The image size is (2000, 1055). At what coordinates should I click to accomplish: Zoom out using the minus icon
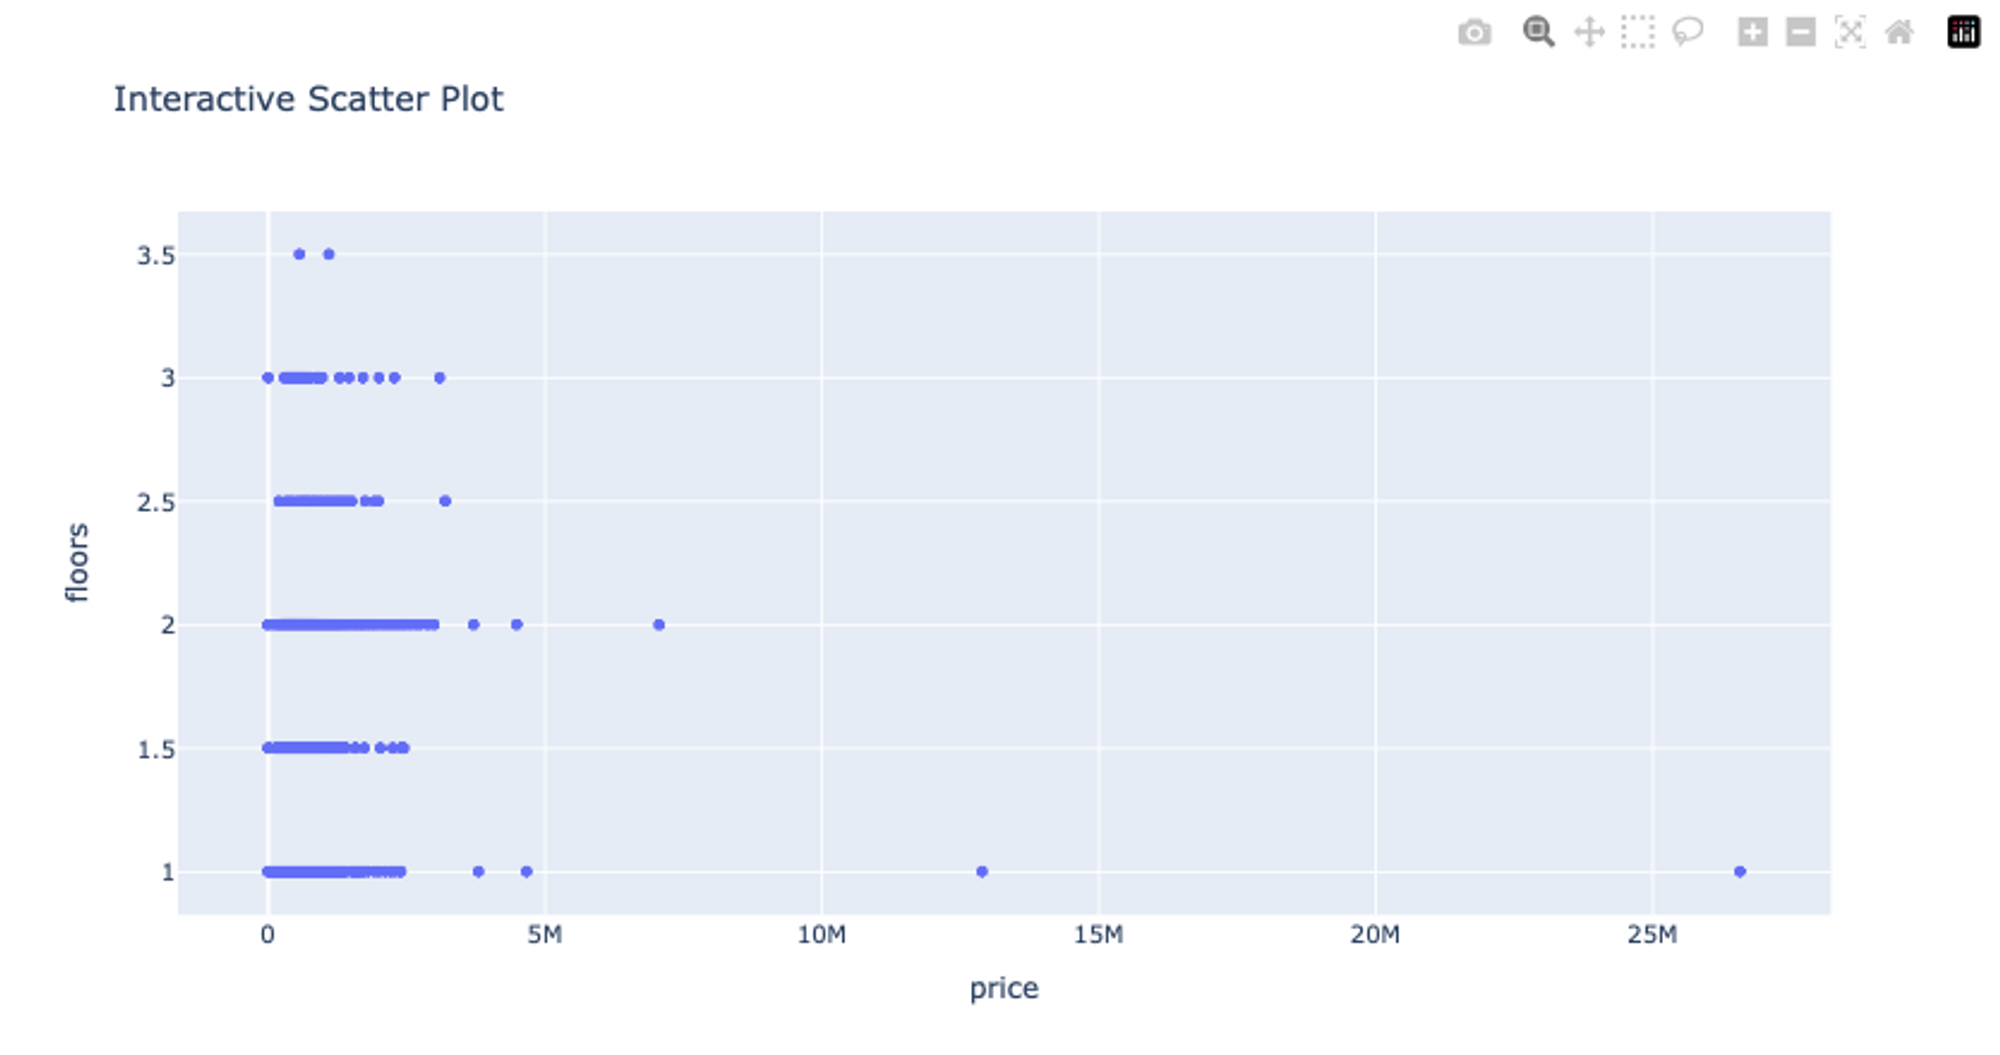coord(1800,33)
